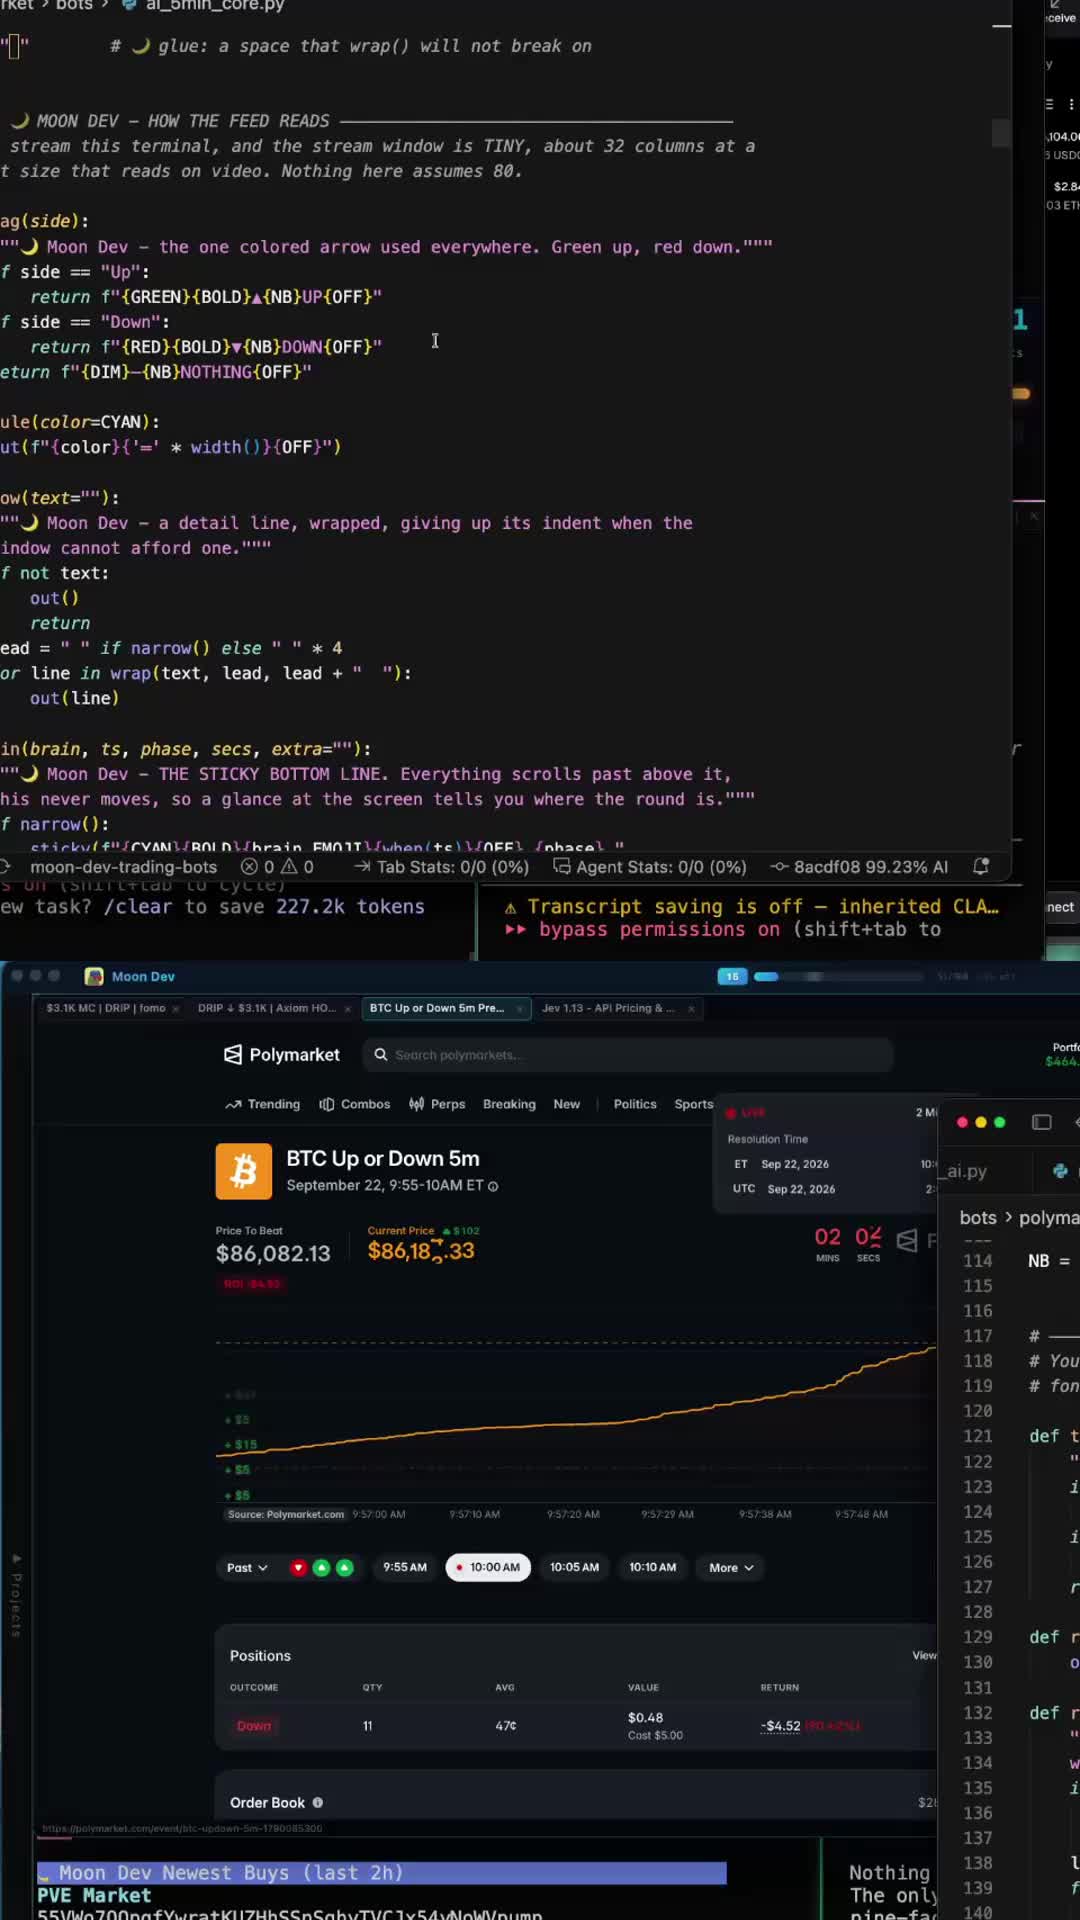Screen dimensions: 1080x1920
Task: Expand the More time slots dropdown
Action: [x=731, y=1568]
